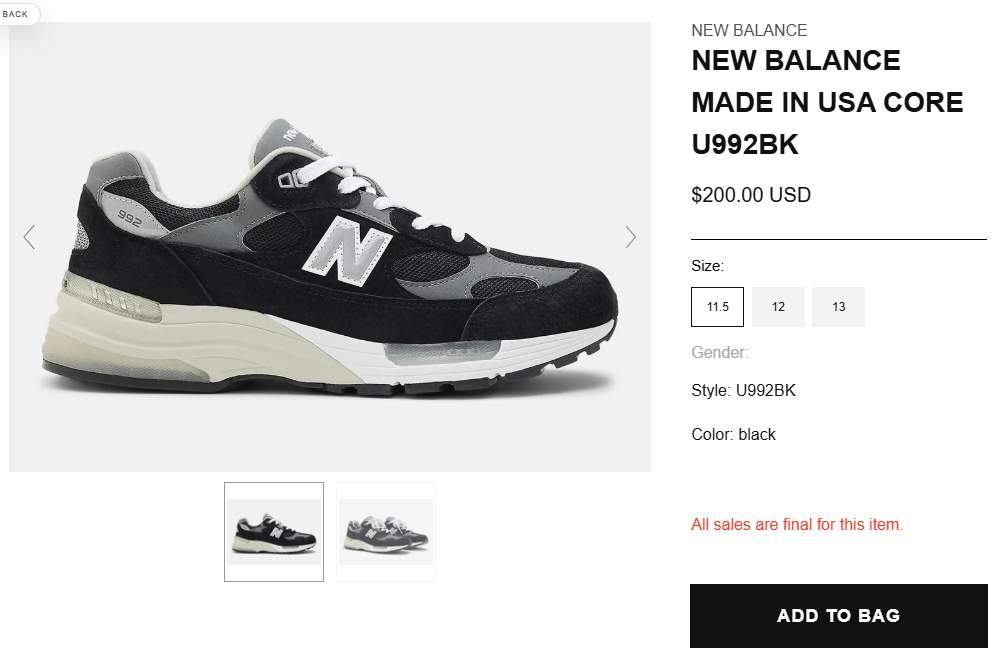
Task: Choose size 11.5
Action: (x=717, y=307)
